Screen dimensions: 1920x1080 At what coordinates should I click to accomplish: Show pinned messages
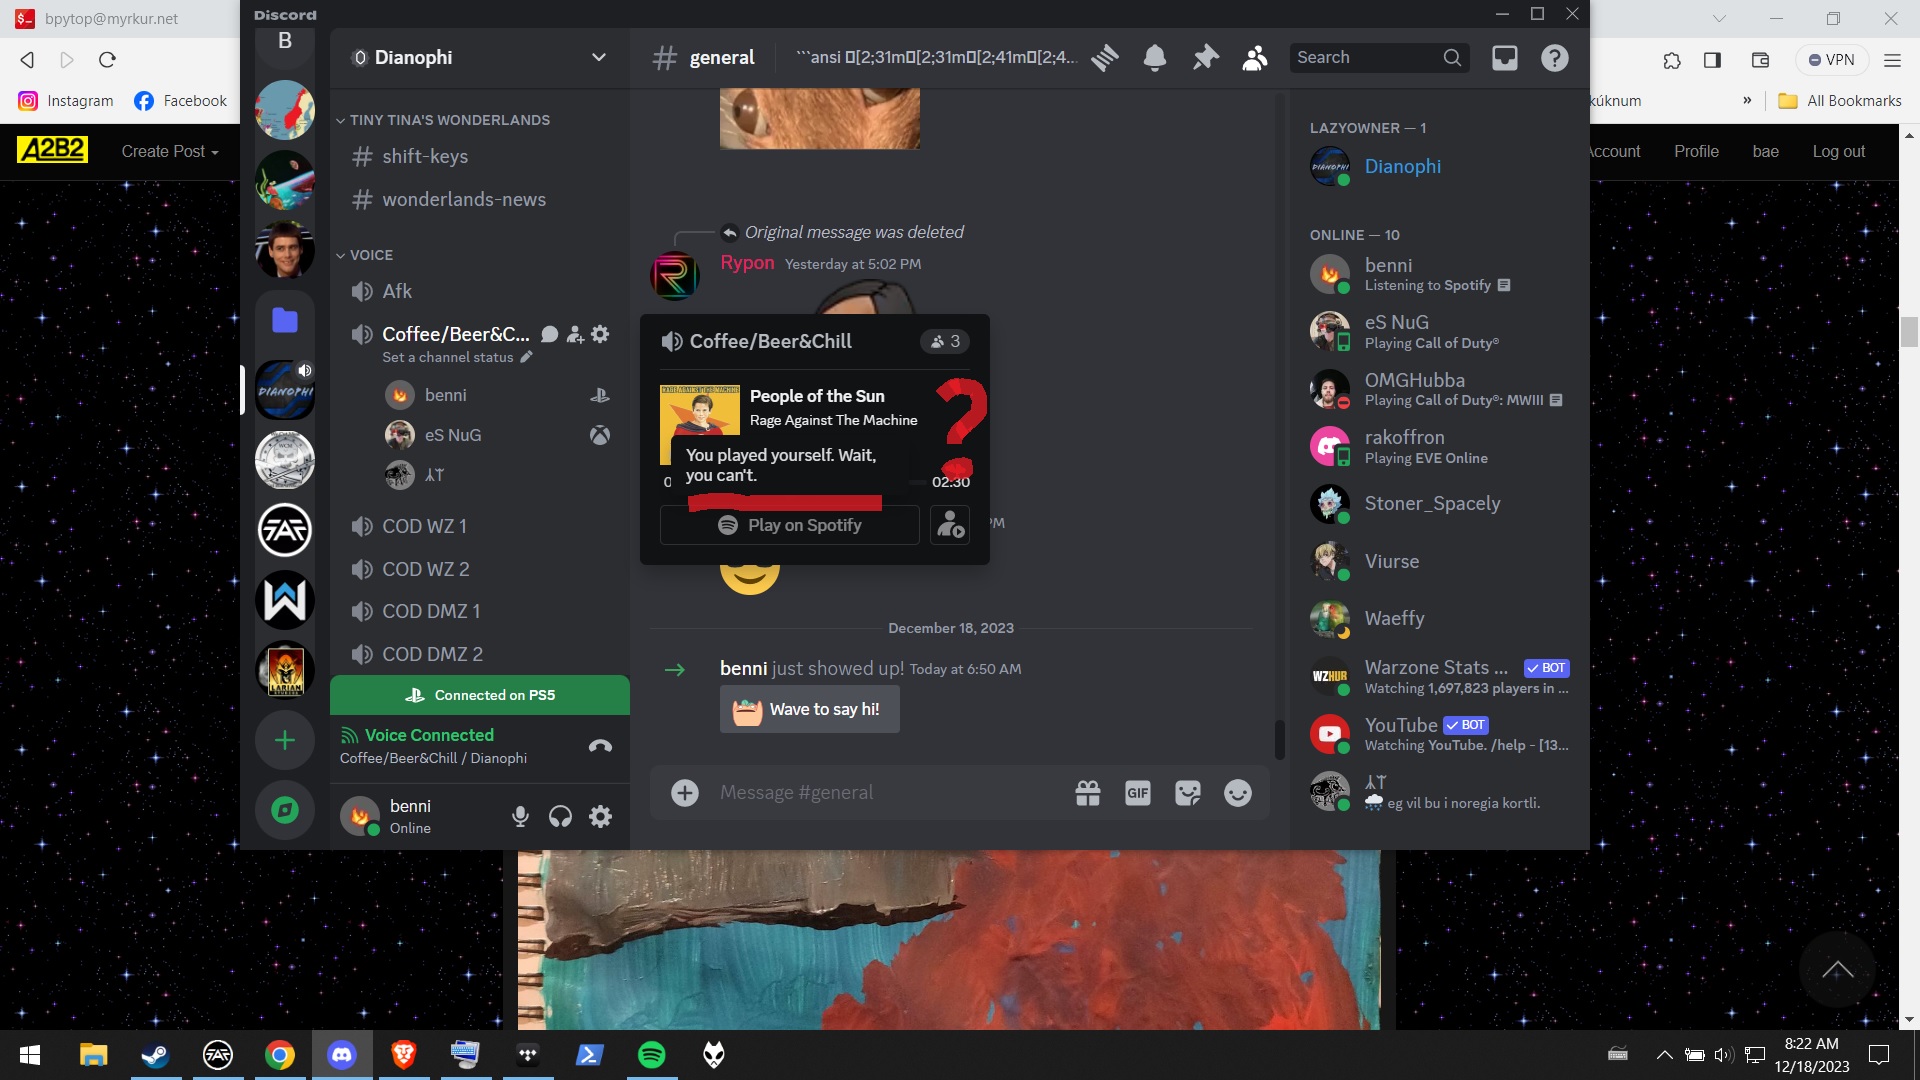(x=1205, y=58)
